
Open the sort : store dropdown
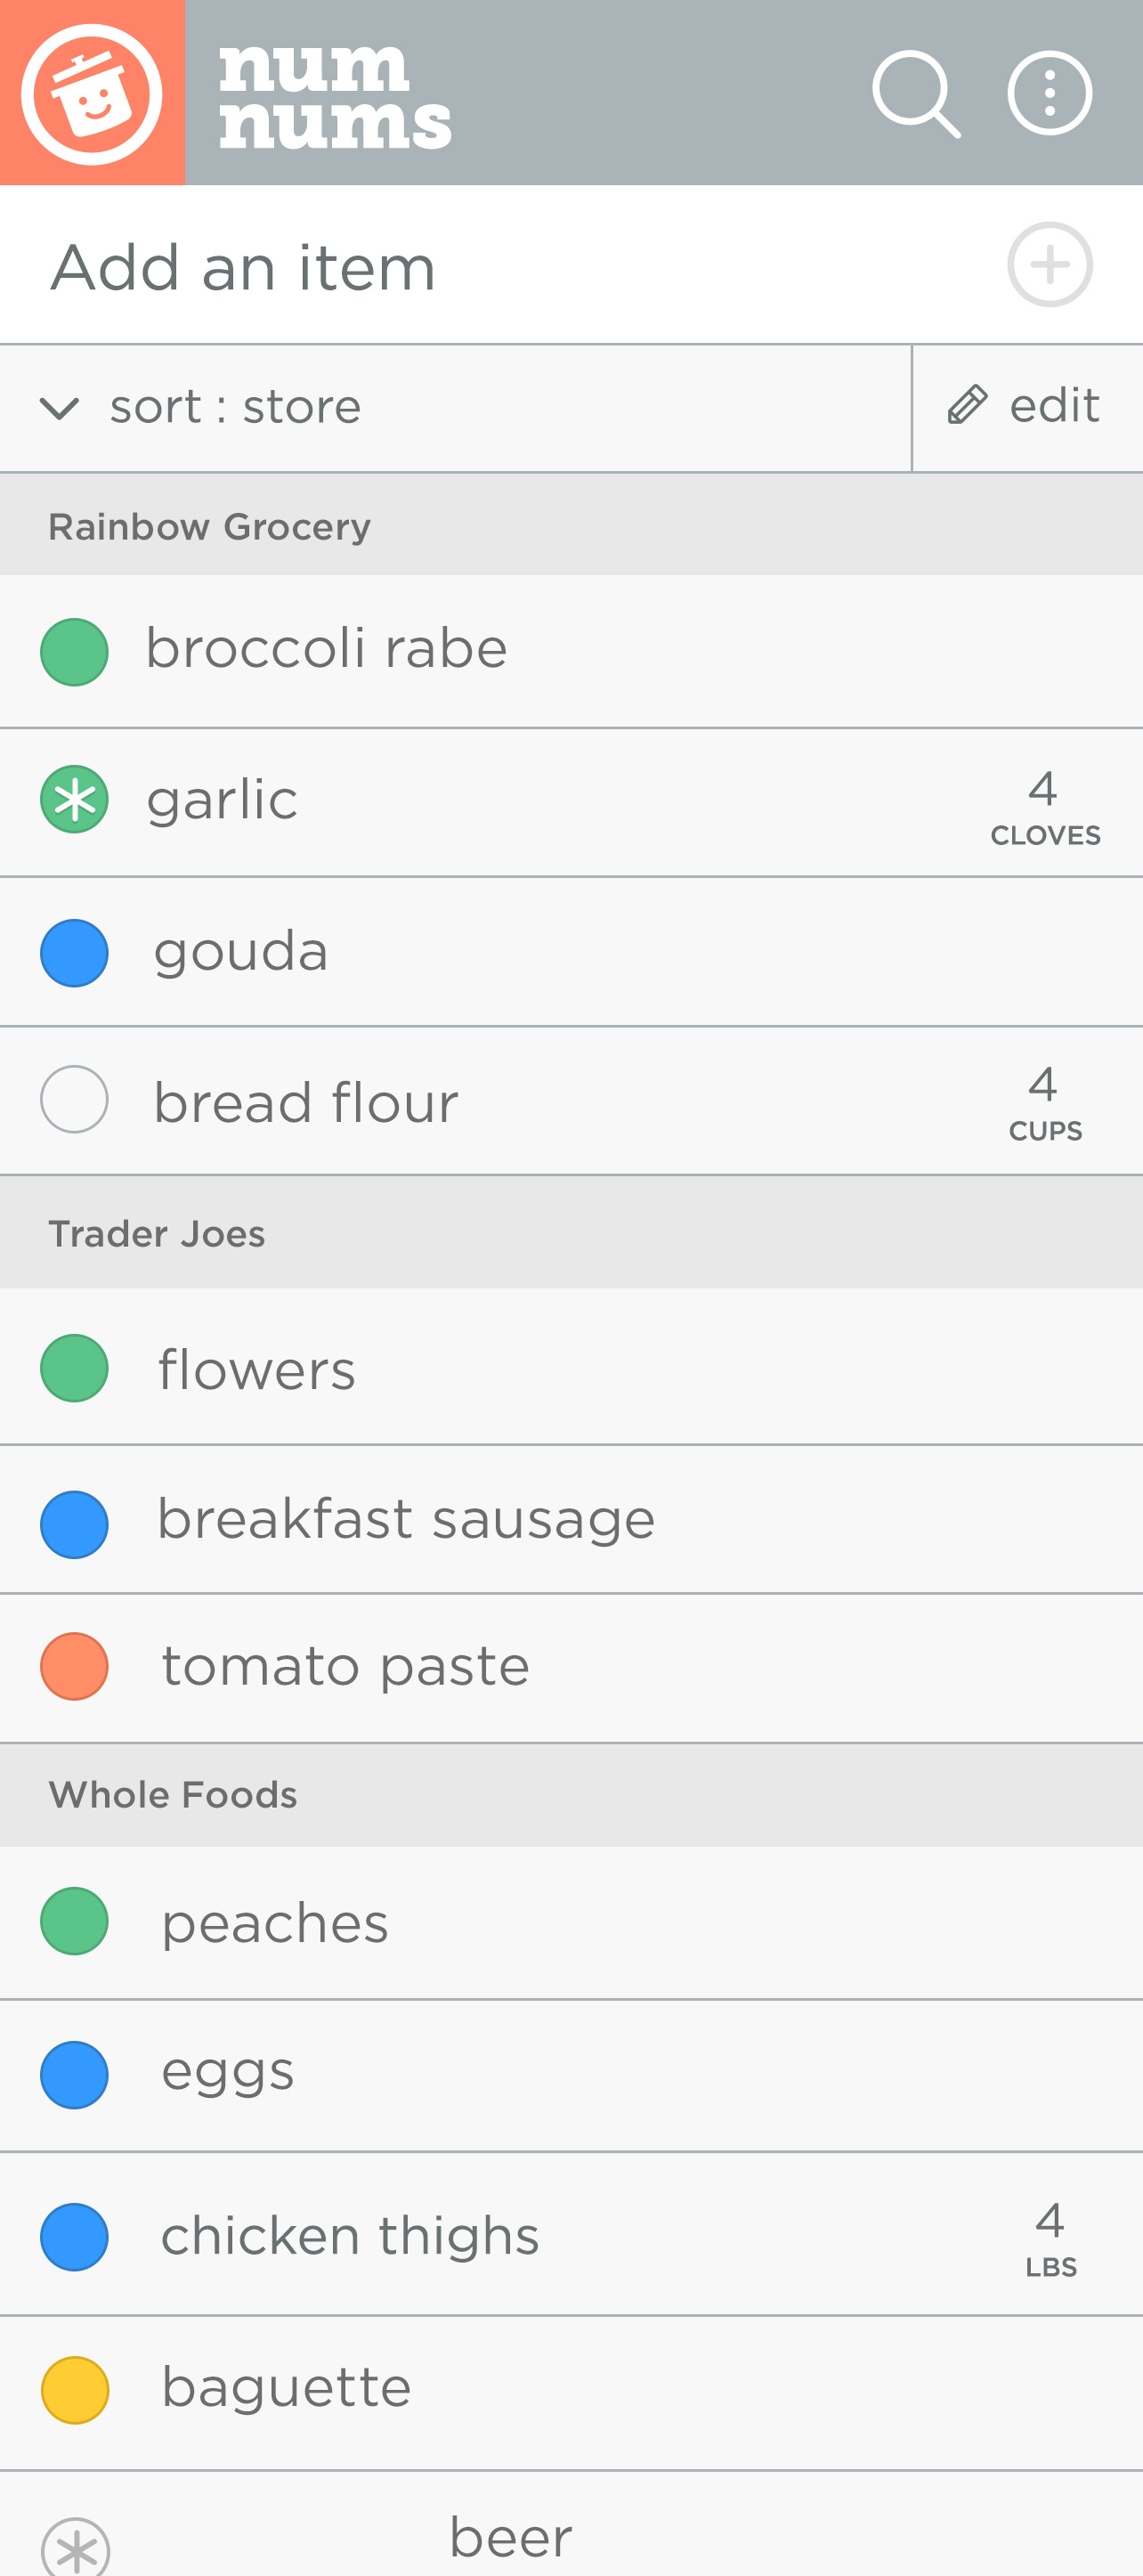[235, 407]
